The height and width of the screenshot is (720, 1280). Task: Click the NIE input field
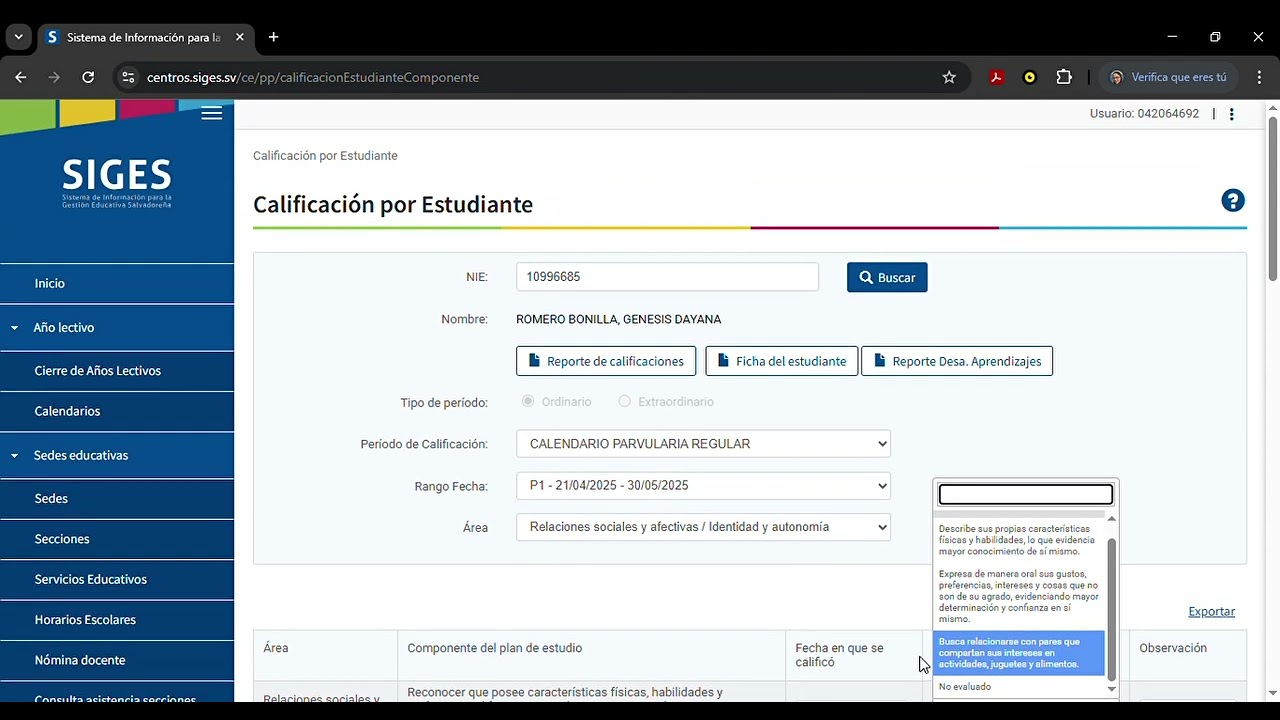click(667, 277)
